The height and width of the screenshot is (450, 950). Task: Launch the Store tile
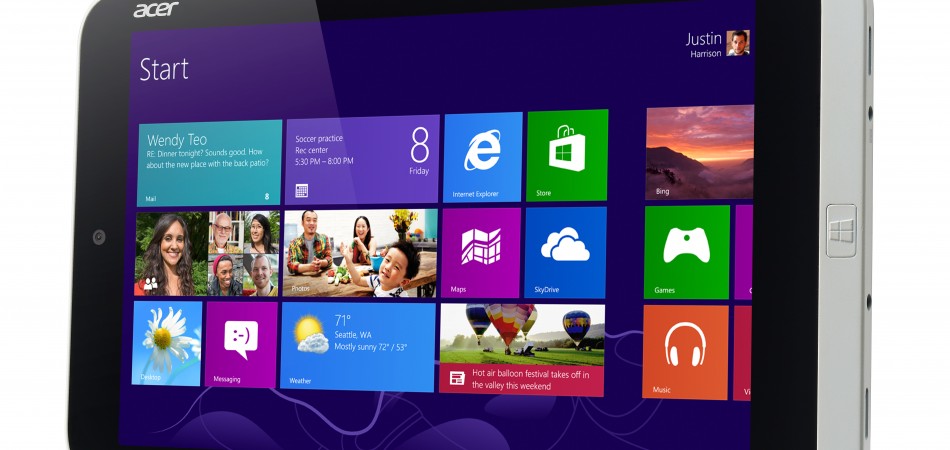click(x=567, y=155)
